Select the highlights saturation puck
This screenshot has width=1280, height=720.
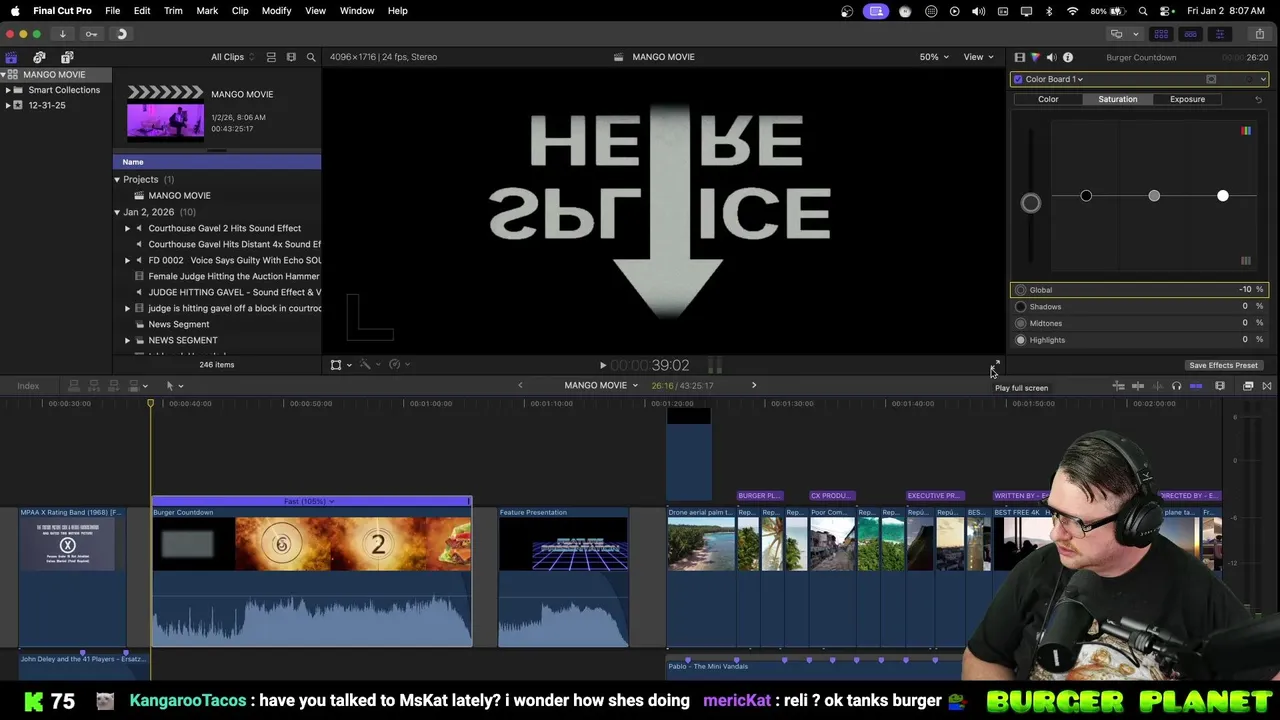(x=1222, y=195)
